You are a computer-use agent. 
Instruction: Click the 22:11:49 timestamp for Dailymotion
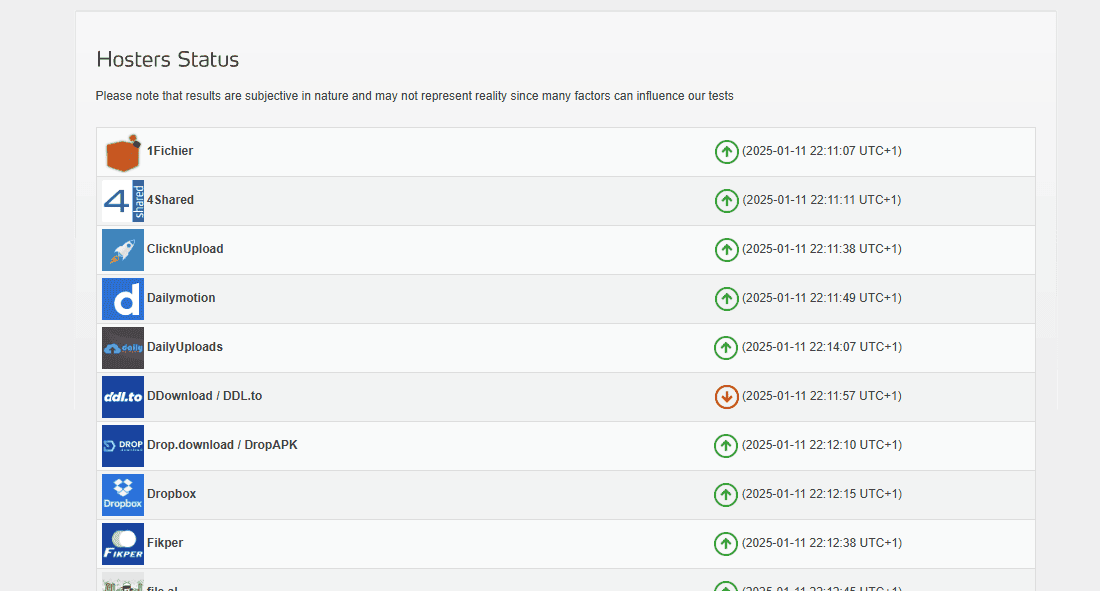click(x=822, y=298)
